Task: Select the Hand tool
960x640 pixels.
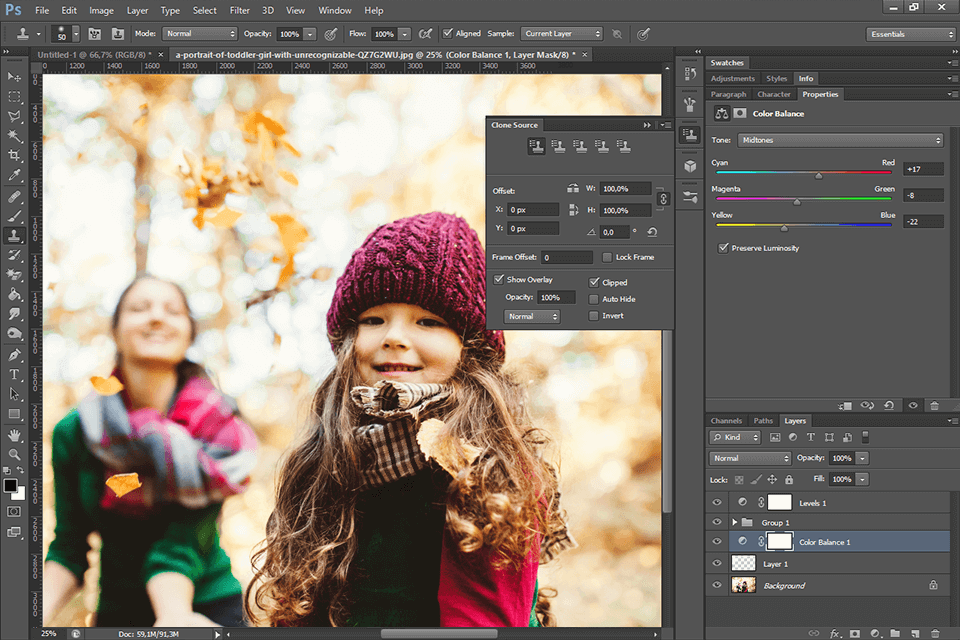Action: (14, 435)
